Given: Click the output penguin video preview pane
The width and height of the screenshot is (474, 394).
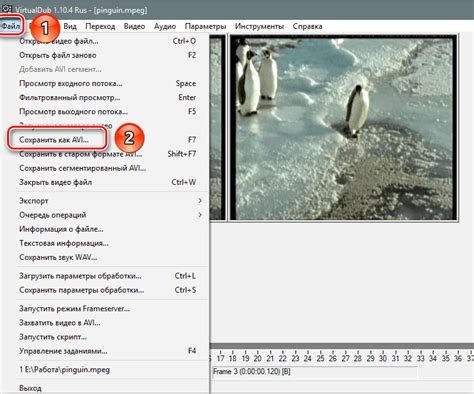Looking at the screenshot, I should (x=344, y=128).
